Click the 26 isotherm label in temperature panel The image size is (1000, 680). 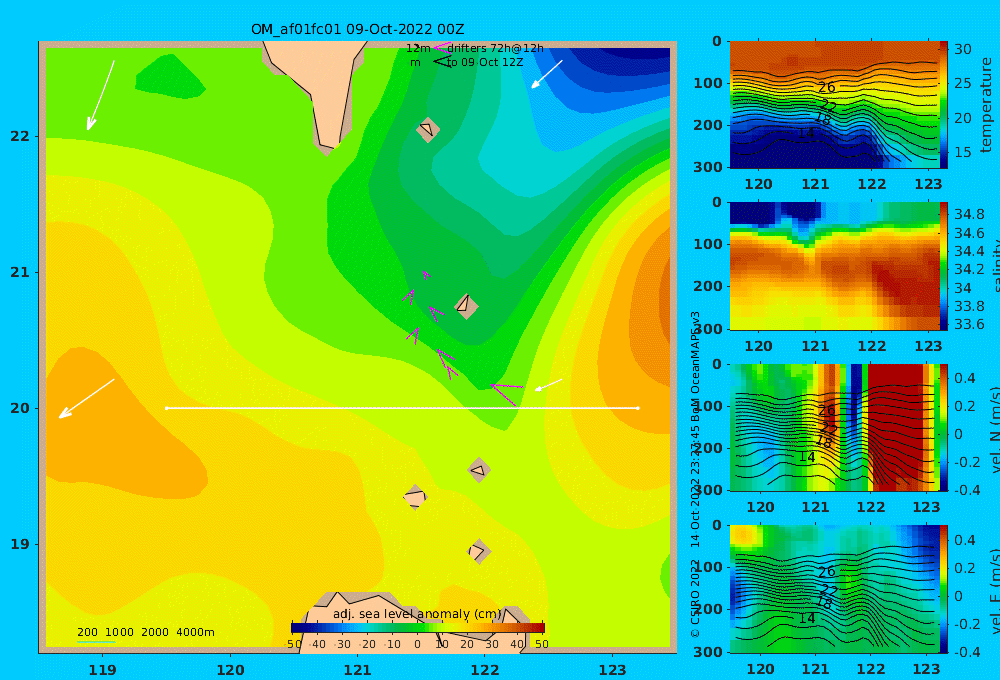(827, 87)
